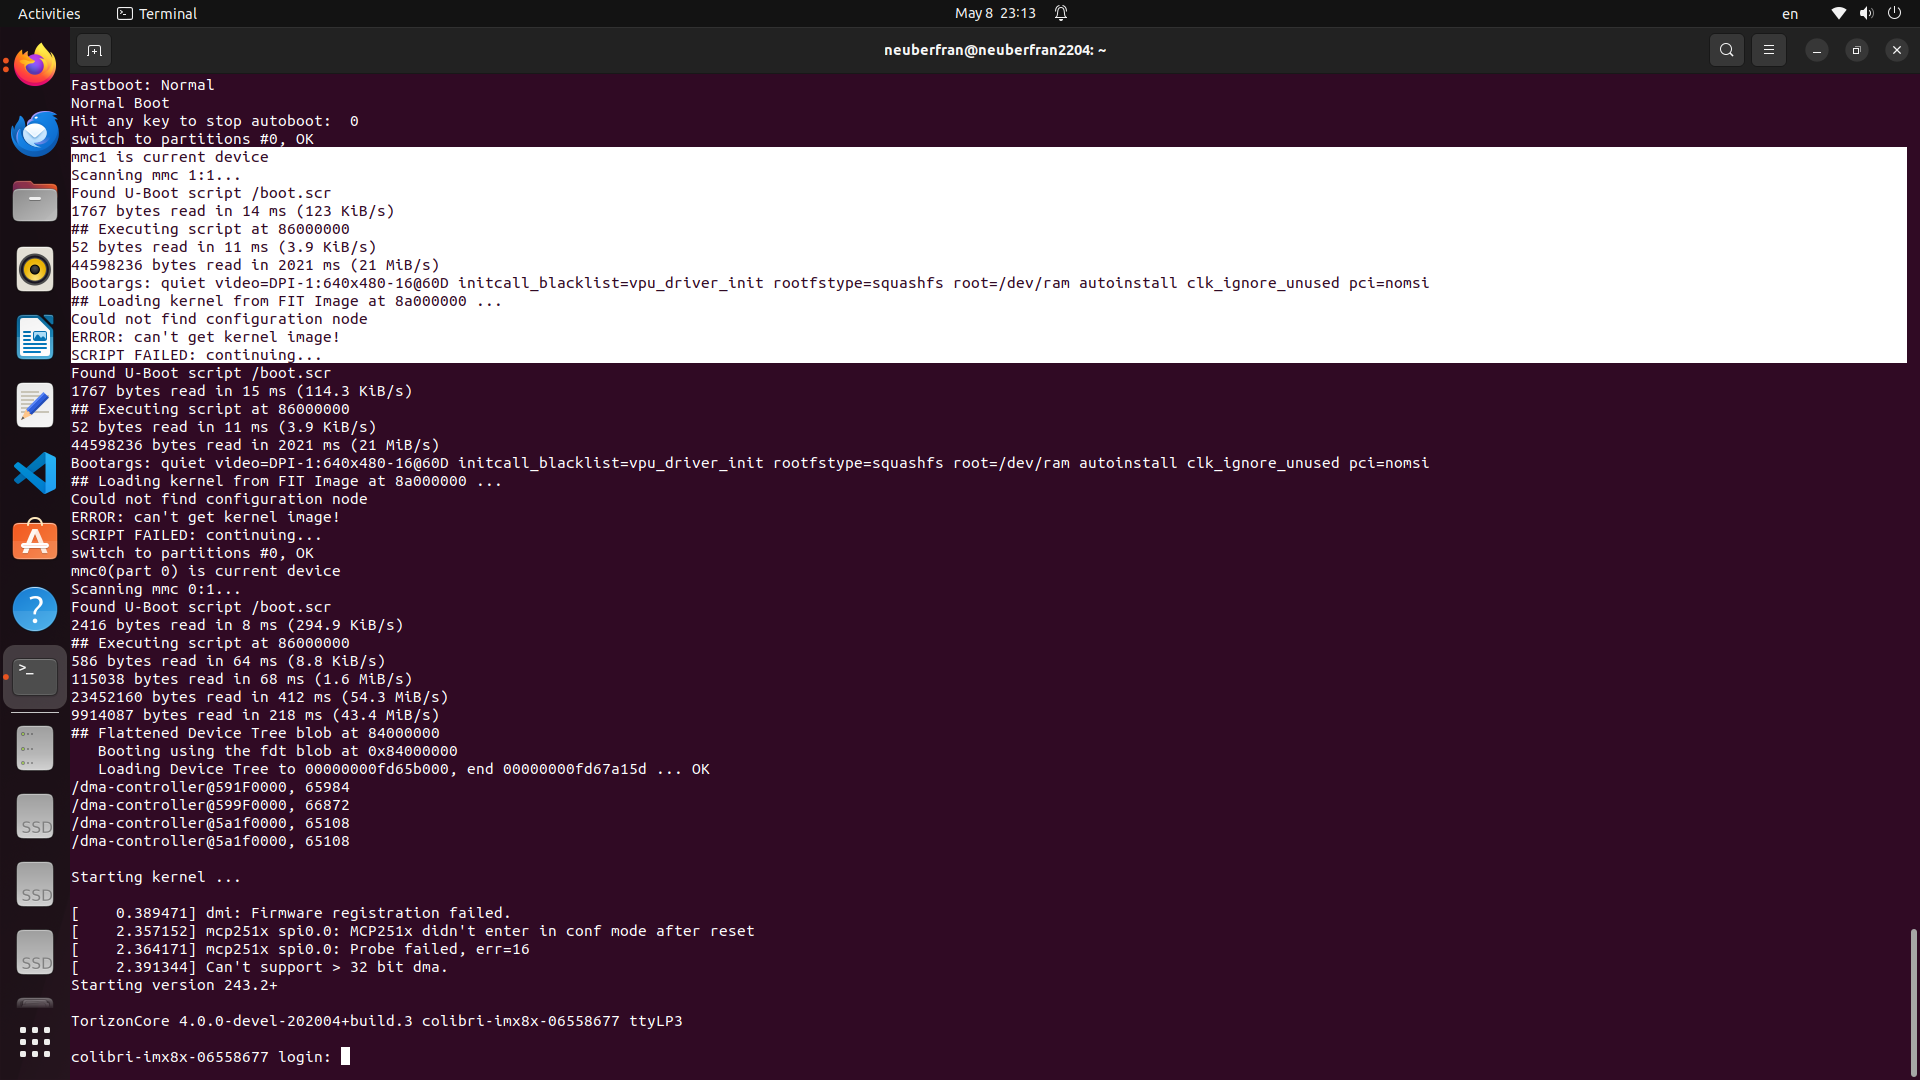Screen dimensions: 1920x1080
Task: Click 'dmi: Firmware registration failed.' line
Action: pos(291,913)
